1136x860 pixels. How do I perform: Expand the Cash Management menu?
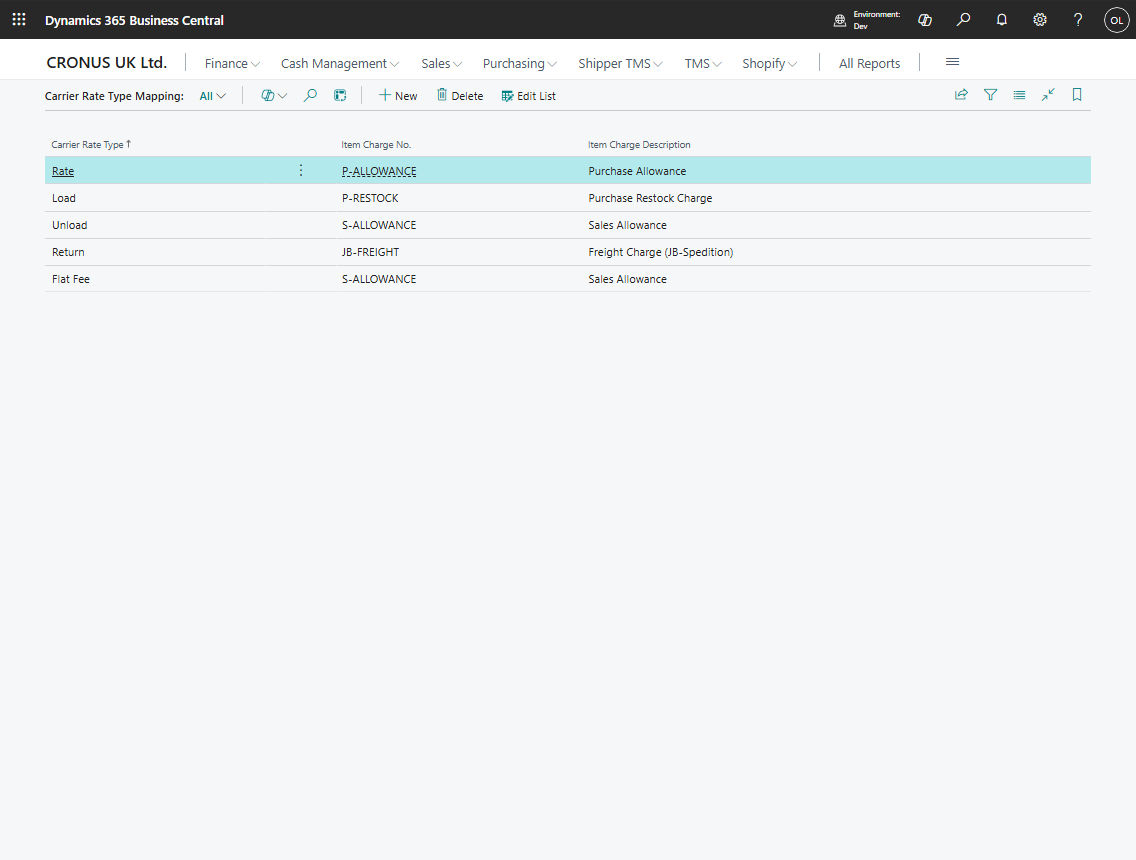340,64
